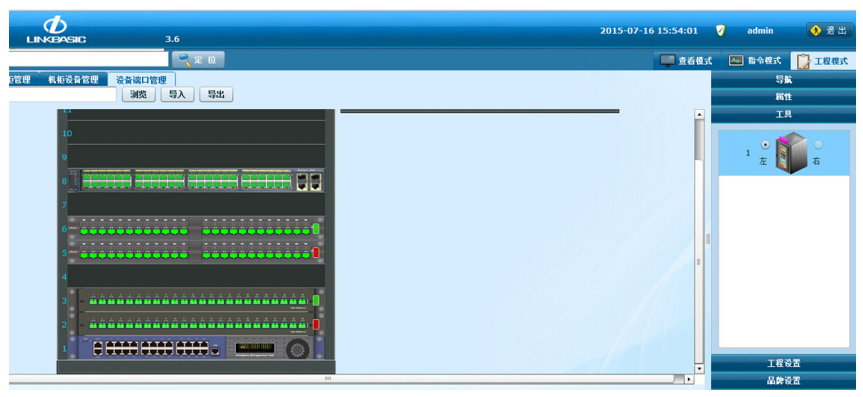Switch to 查看模式 view mode

687,61
